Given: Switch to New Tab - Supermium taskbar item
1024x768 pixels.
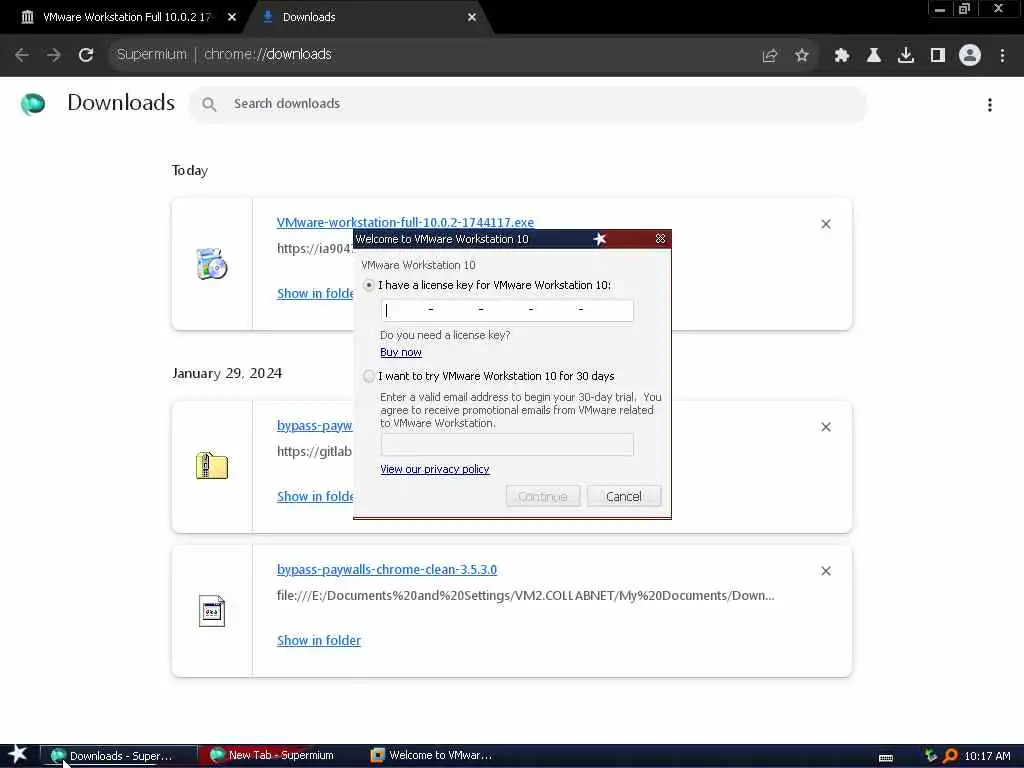Looking at the screenshot, I should 274,756.
